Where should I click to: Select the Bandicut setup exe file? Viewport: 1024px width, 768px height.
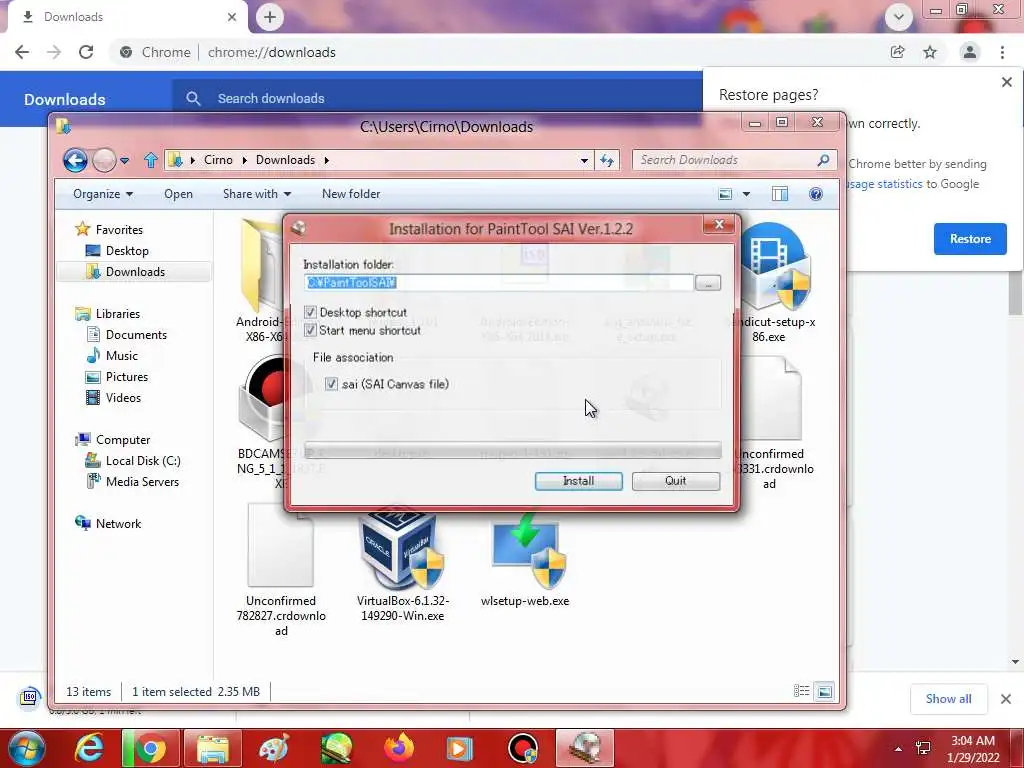(774, 283)
